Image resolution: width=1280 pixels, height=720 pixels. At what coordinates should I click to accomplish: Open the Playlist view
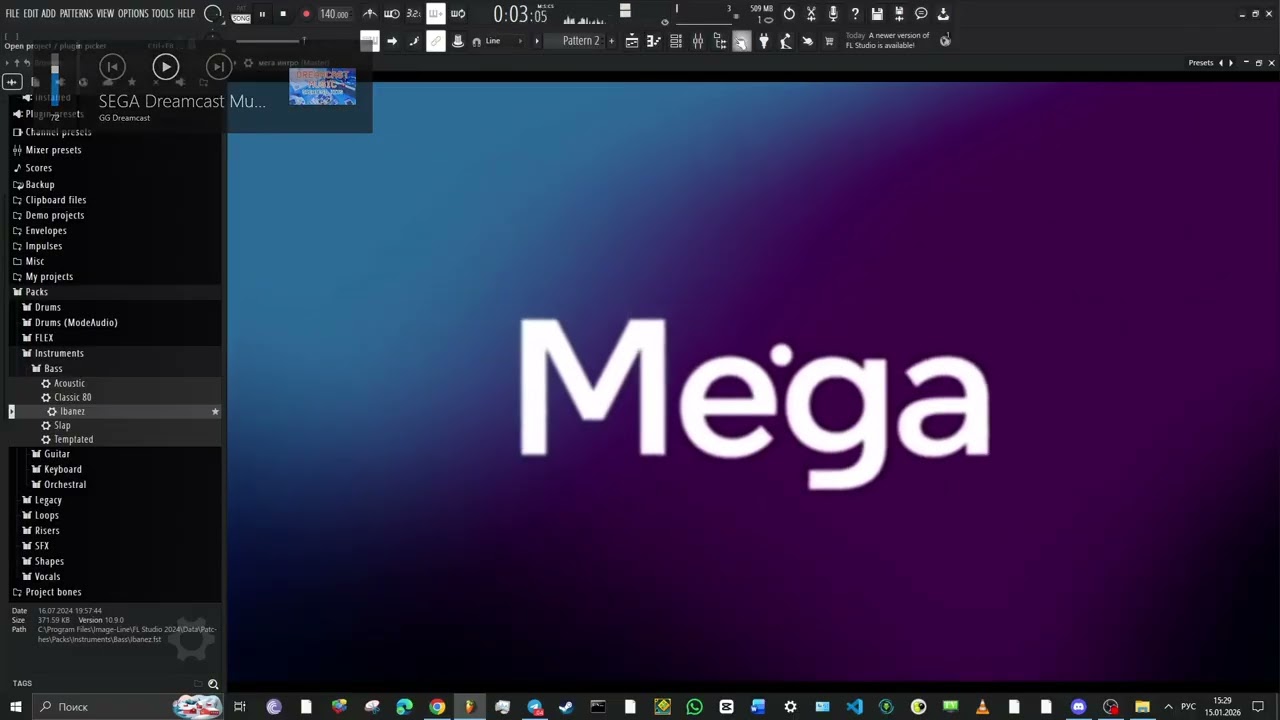click(x=632, y=41)
